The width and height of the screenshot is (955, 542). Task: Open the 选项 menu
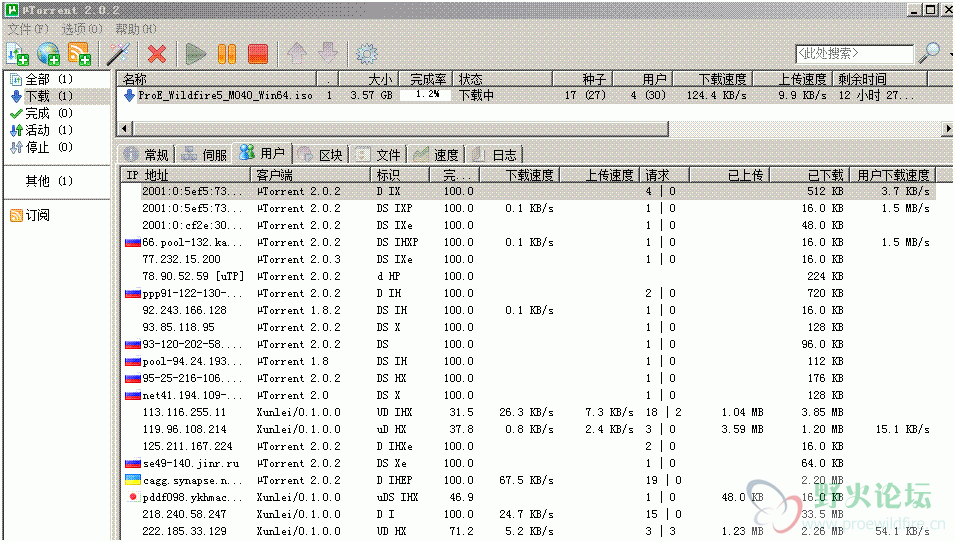82,29
